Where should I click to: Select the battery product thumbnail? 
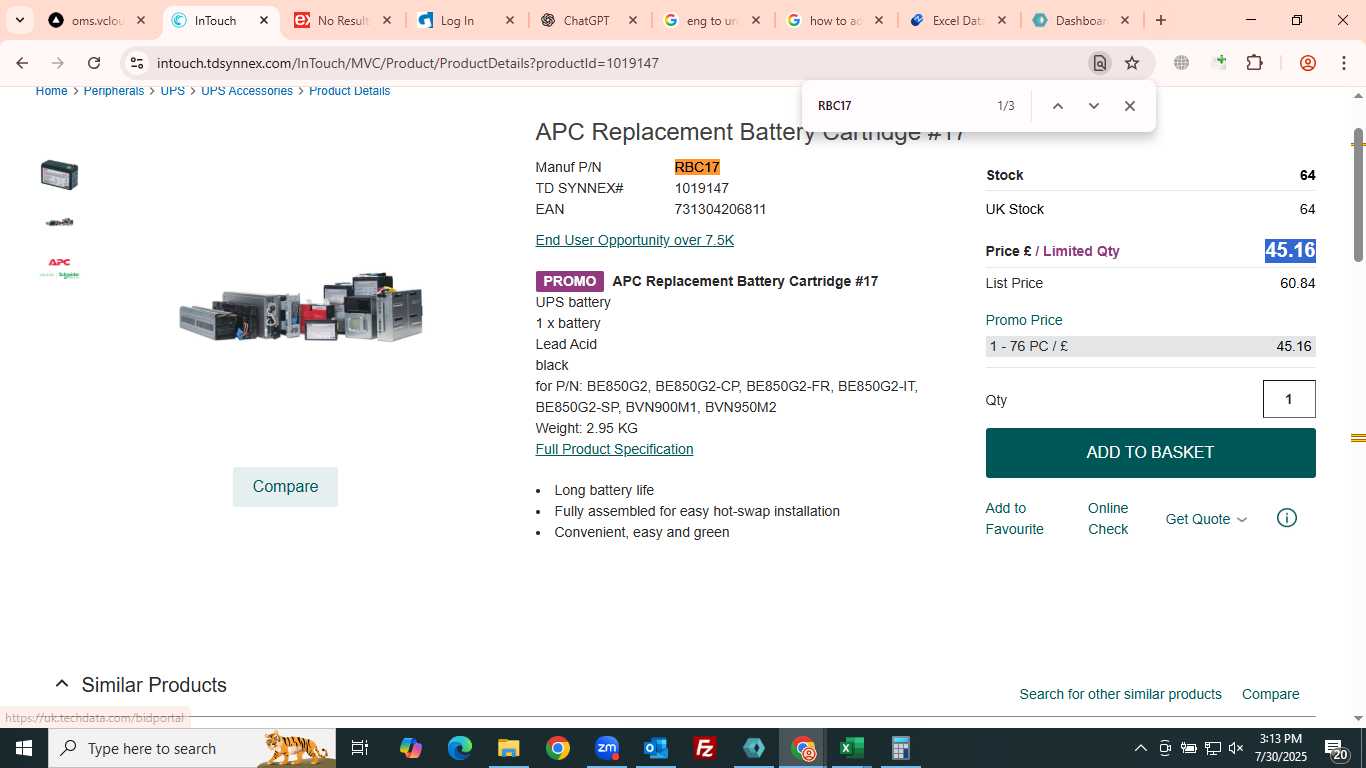pyautogui.click(x=59, y=175)
